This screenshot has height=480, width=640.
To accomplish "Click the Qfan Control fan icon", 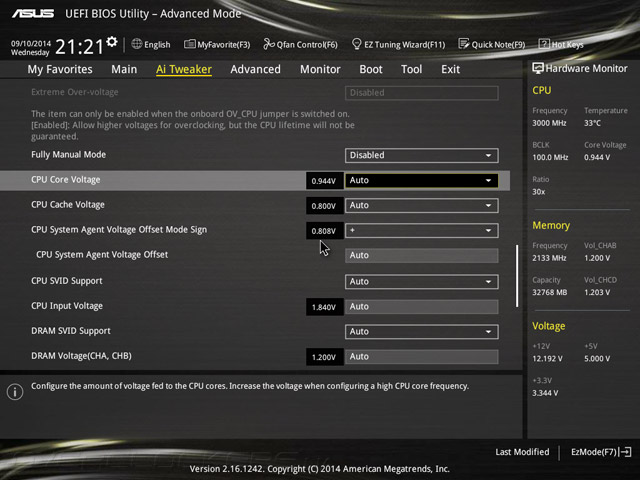I will [x=269, y=44].
